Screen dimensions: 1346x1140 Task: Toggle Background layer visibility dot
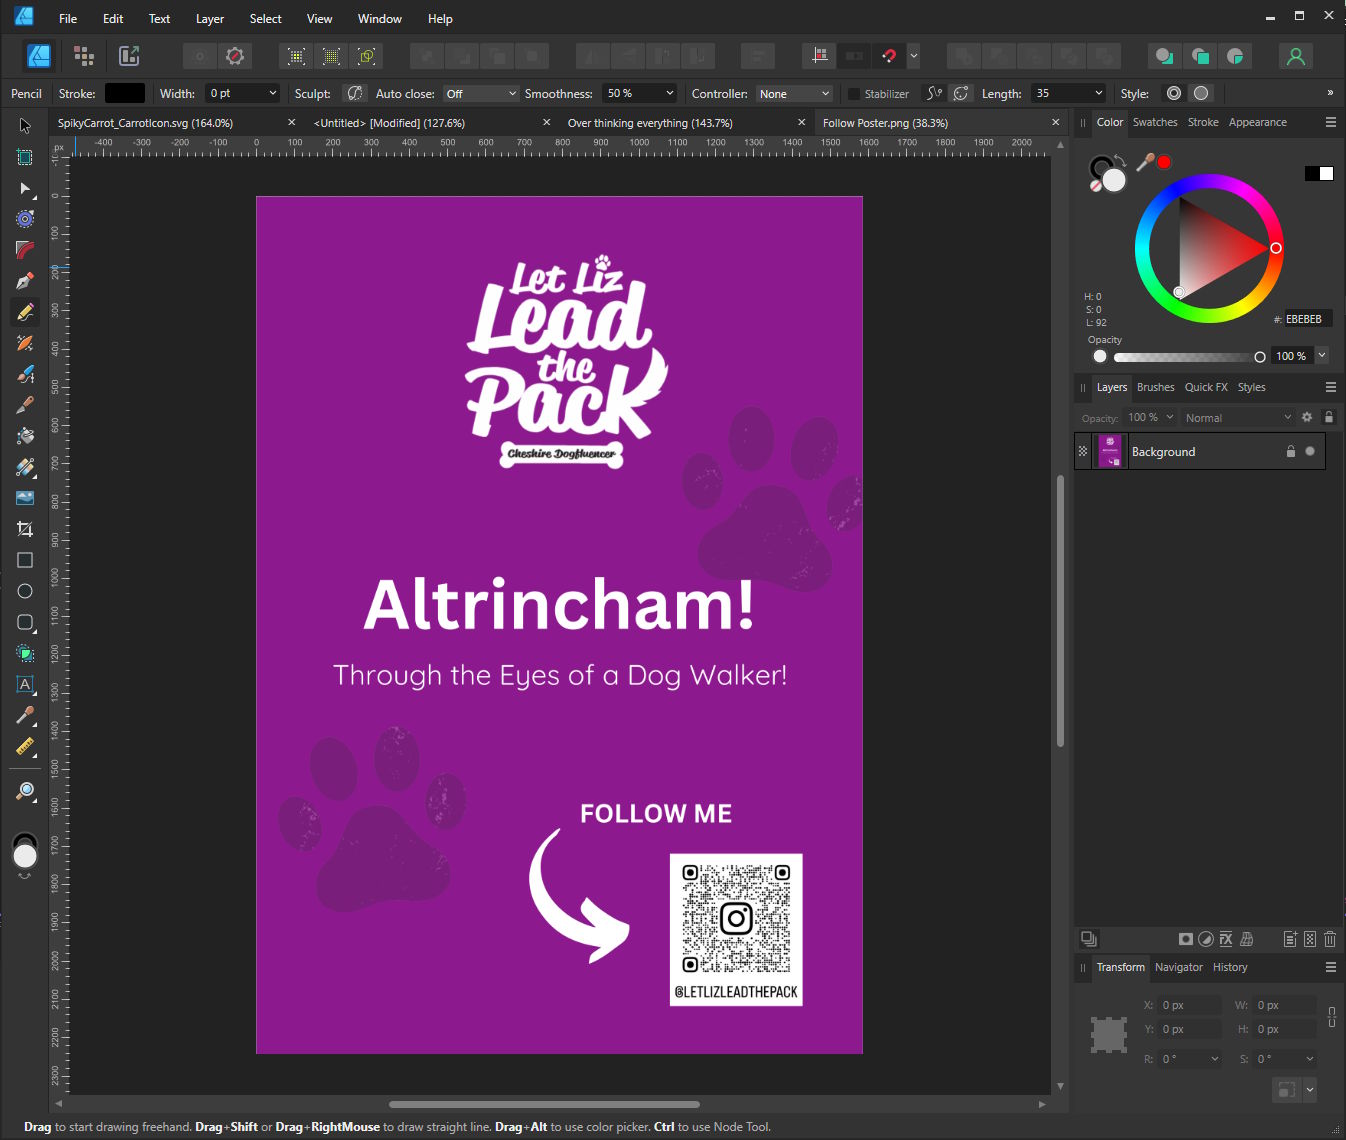[x=1310, y=452]
